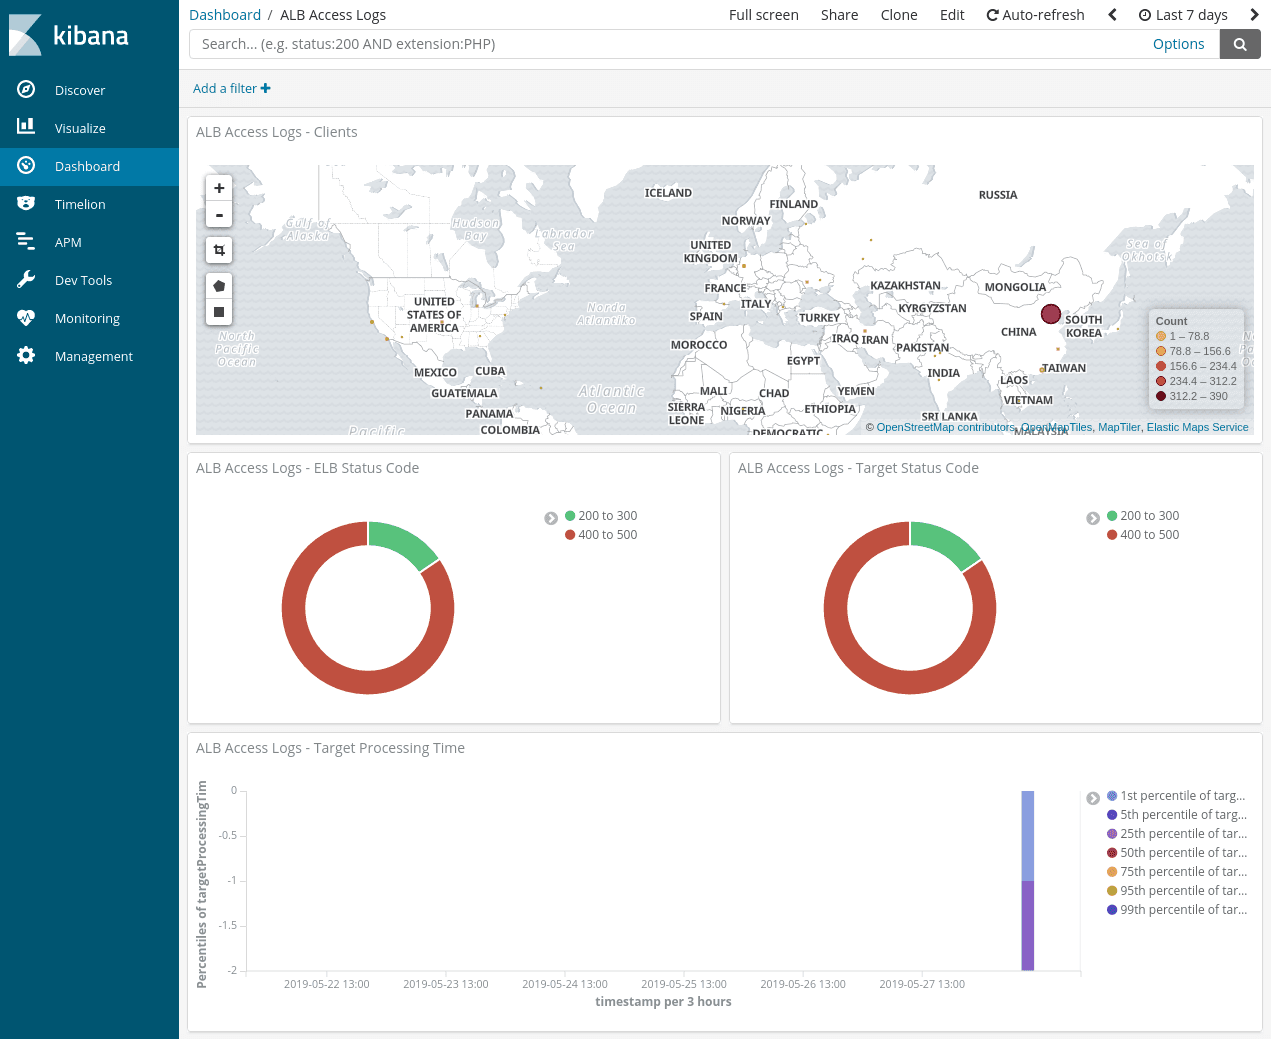Open Management gear icon

(x=26, y=355)
